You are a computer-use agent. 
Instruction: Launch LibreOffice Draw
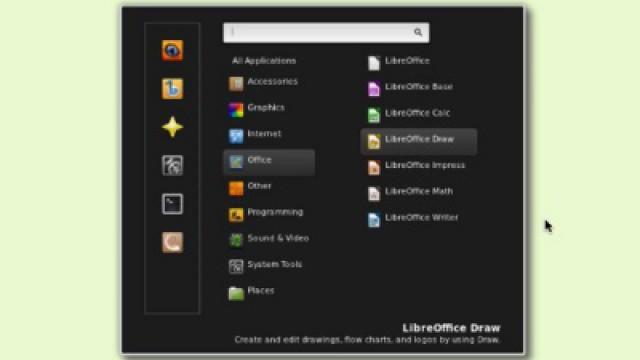pyautogui.click(x=418, y=142)
